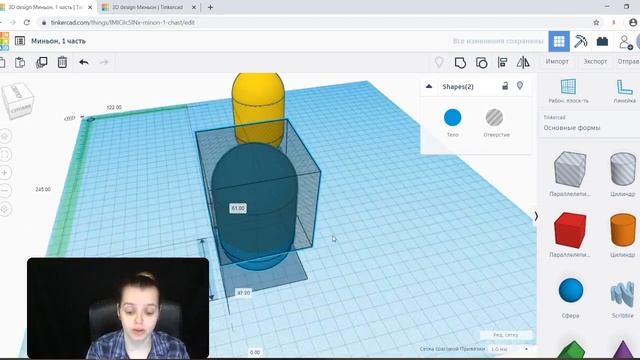This screenshot has height=360, width=640.
Task: Zoom in with plus button
Action: pyautogui.click(x=5, y=173)
